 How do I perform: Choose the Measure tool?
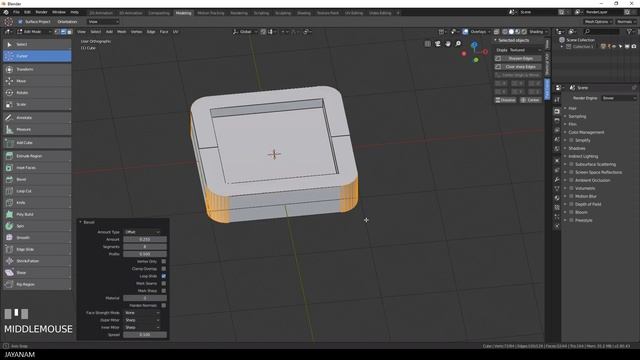37,129
